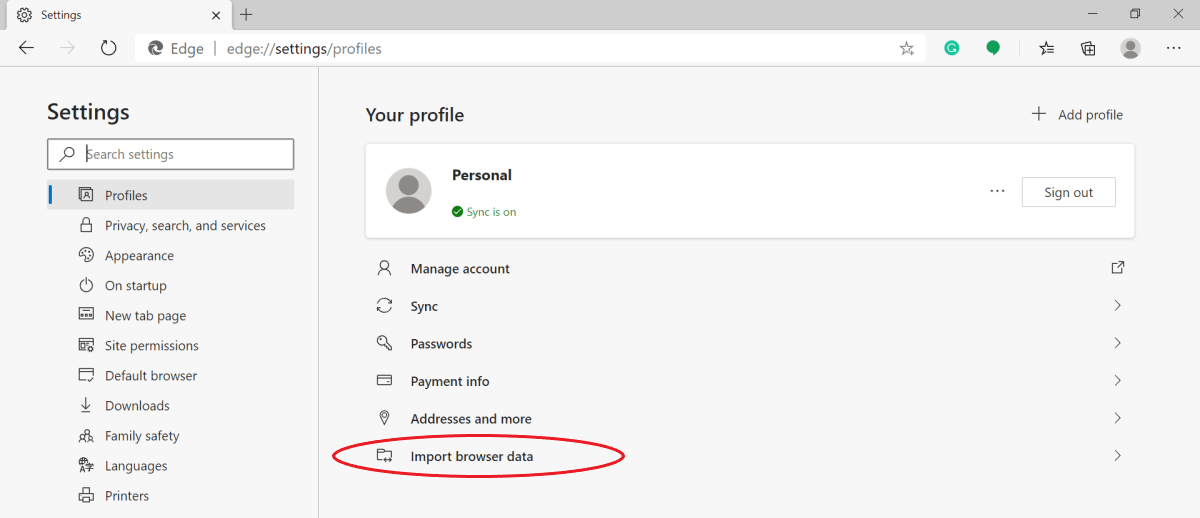The image size is (1200, 518).
Task: Click the Personal profile name
Action: point(482,175)
